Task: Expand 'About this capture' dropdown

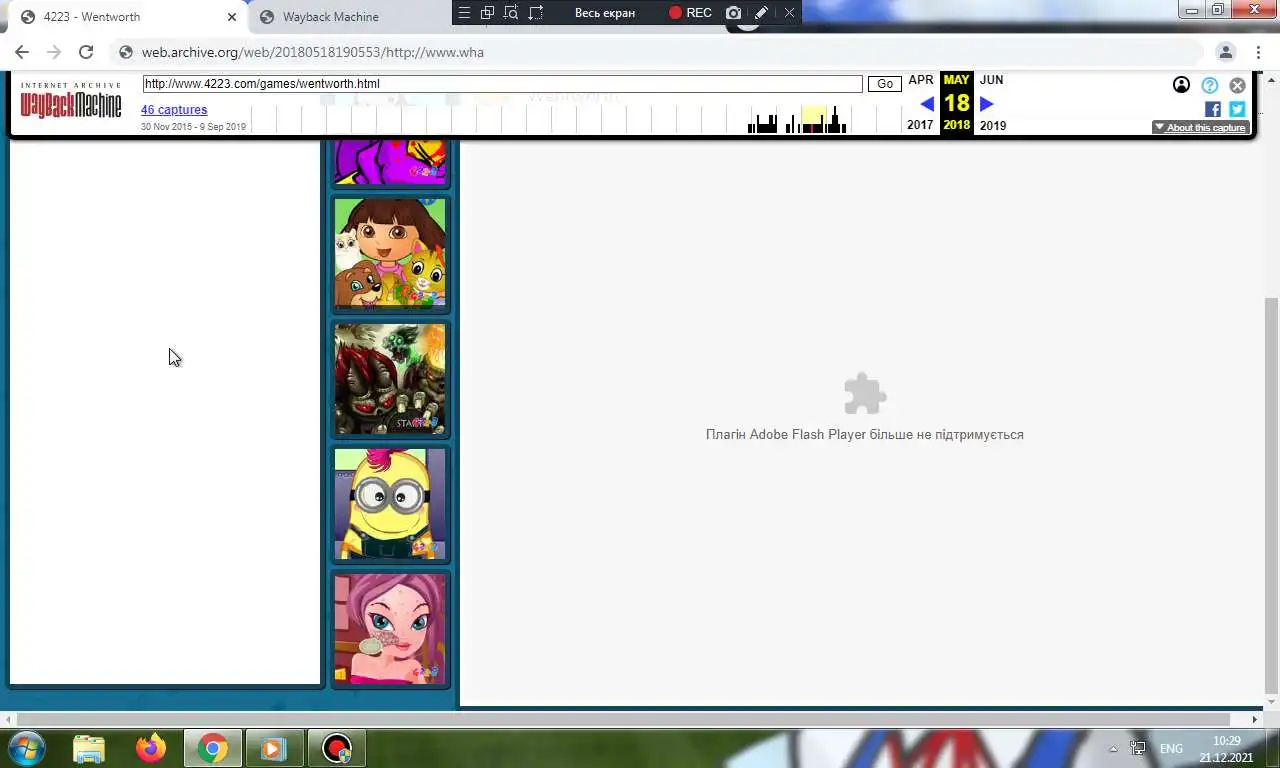Action: pos(1200,127)
